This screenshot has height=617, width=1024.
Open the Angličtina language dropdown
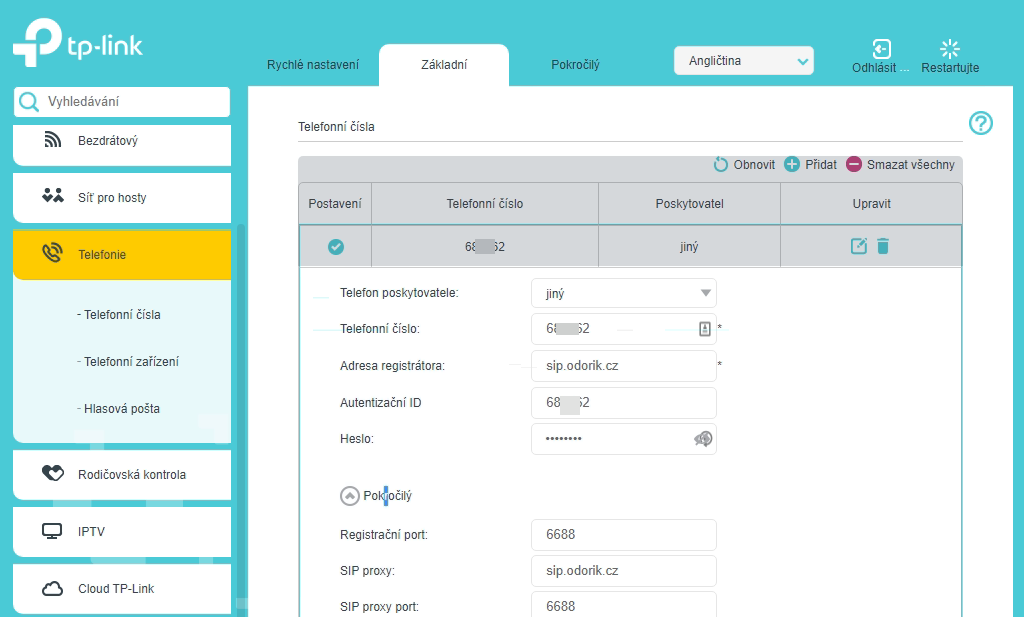744,61
